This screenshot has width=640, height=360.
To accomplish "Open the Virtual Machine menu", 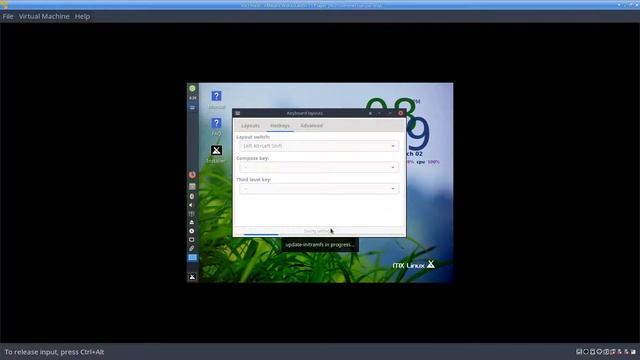I will pyautogui.click(x=44, y=16).
